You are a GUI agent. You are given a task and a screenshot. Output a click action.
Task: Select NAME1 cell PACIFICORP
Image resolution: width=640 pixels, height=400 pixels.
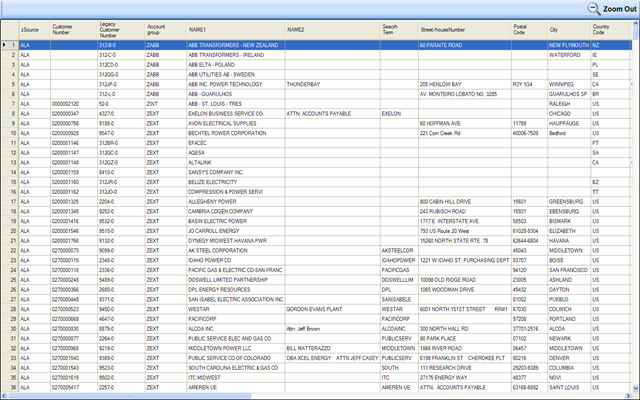tap(236, 319)
